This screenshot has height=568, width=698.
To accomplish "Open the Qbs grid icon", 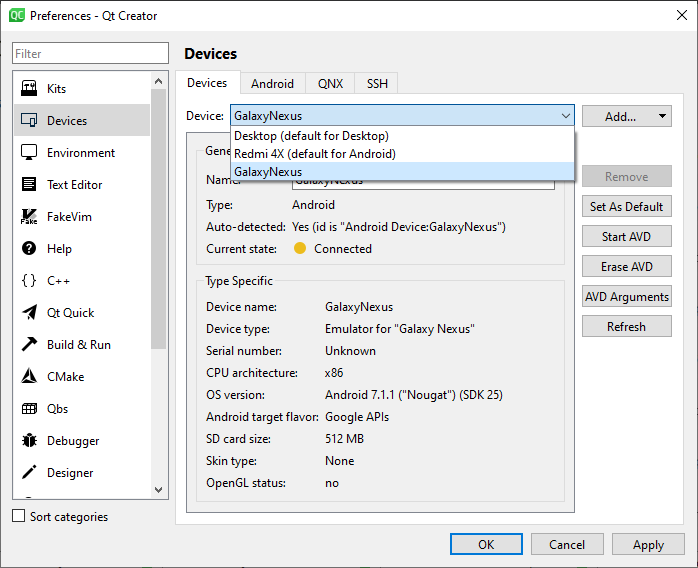I will pyautogui.click(x=29, y=408).
